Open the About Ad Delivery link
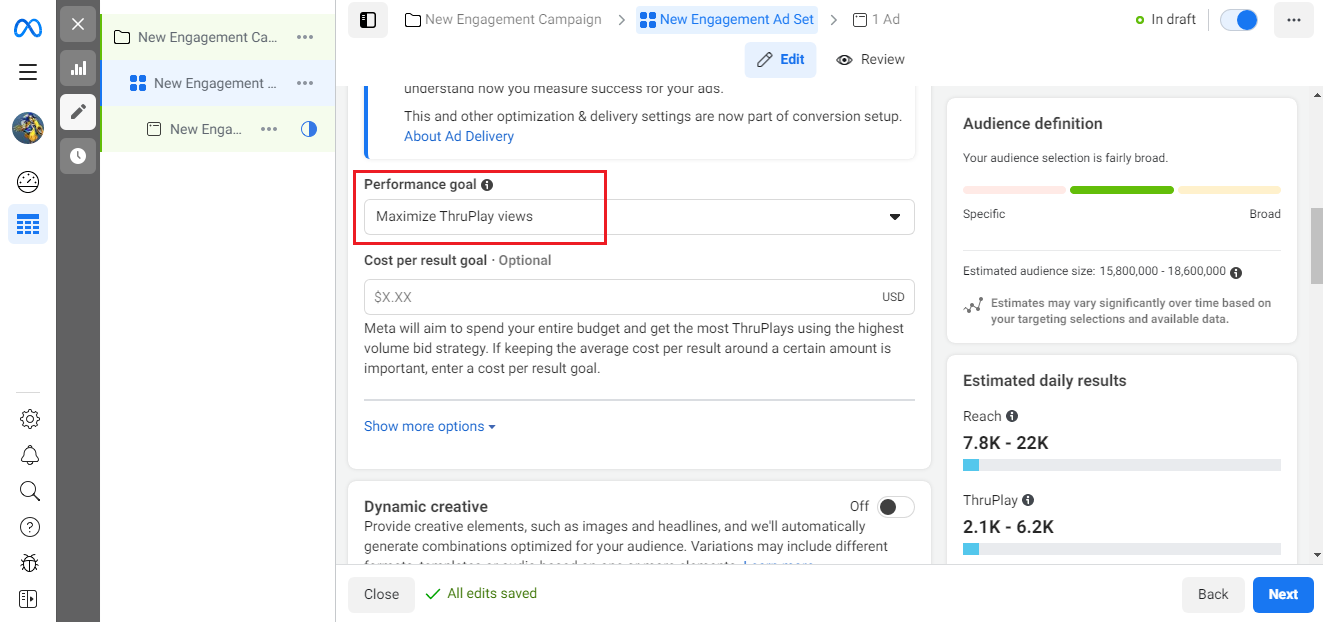The image size is (1323, 622). point(459,136)
